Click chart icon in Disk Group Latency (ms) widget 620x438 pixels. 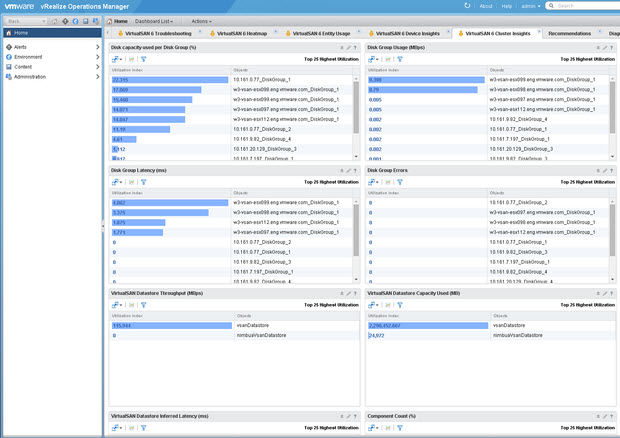click(x=131, y=182)
